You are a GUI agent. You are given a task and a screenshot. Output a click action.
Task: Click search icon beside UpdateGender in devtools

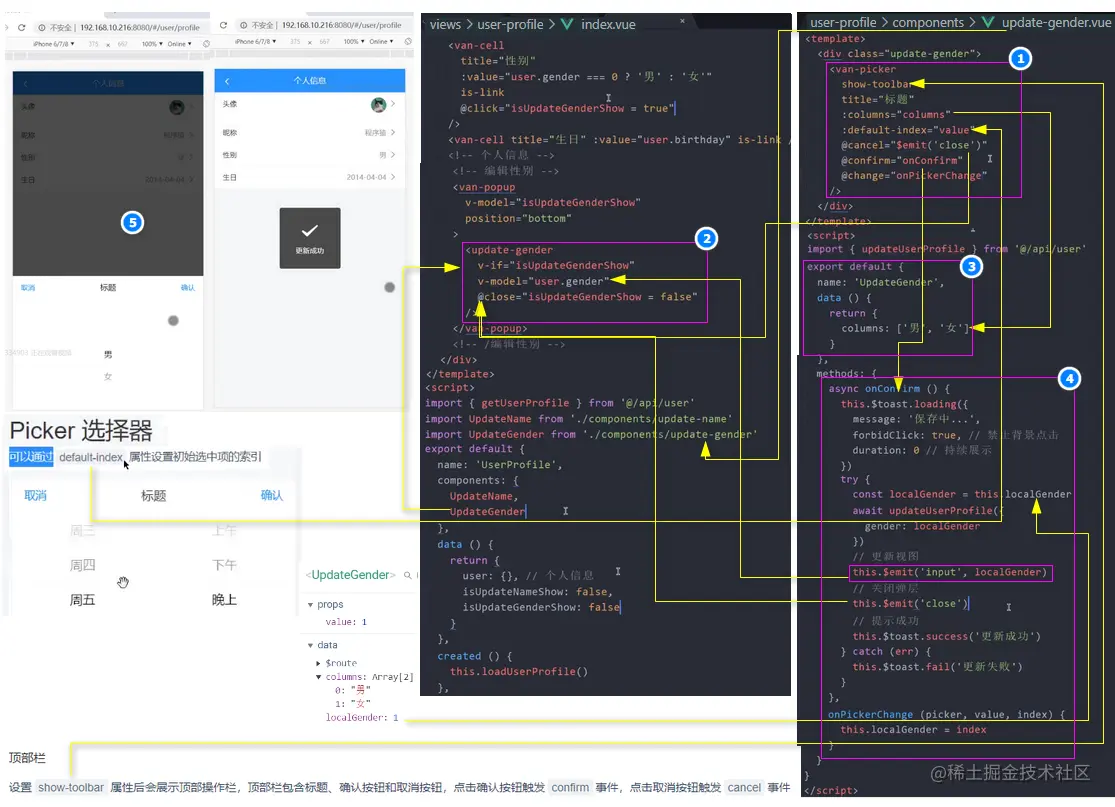407,574
